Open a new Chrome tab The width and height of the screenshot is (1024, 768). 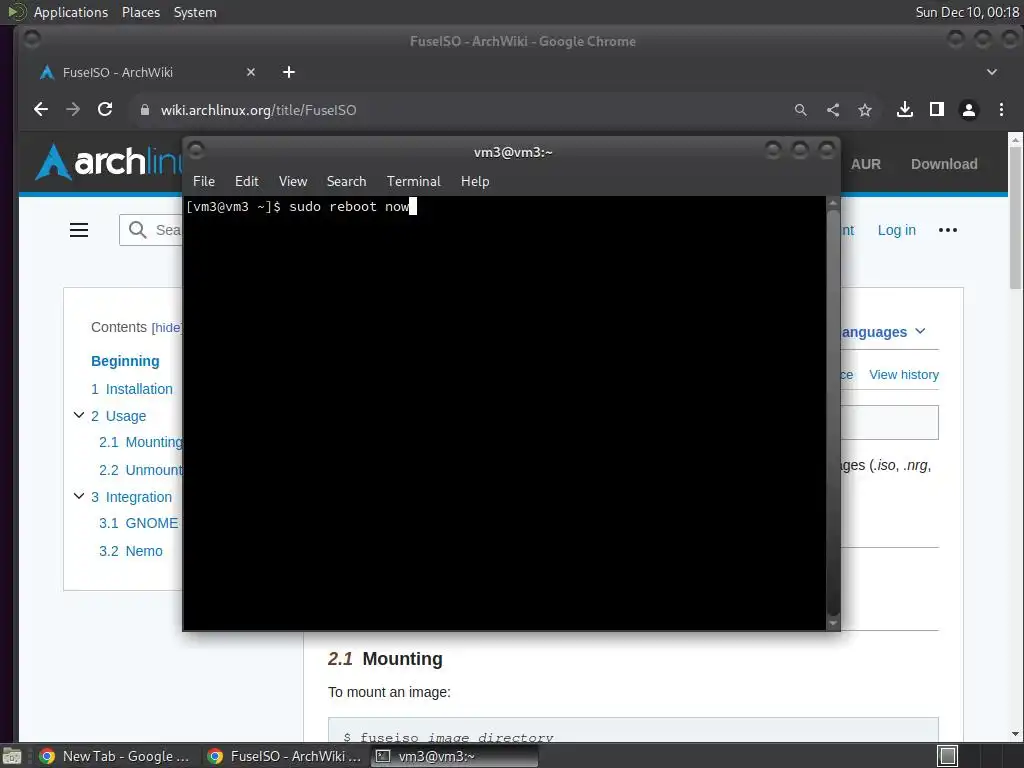click(x=289, y=72)
